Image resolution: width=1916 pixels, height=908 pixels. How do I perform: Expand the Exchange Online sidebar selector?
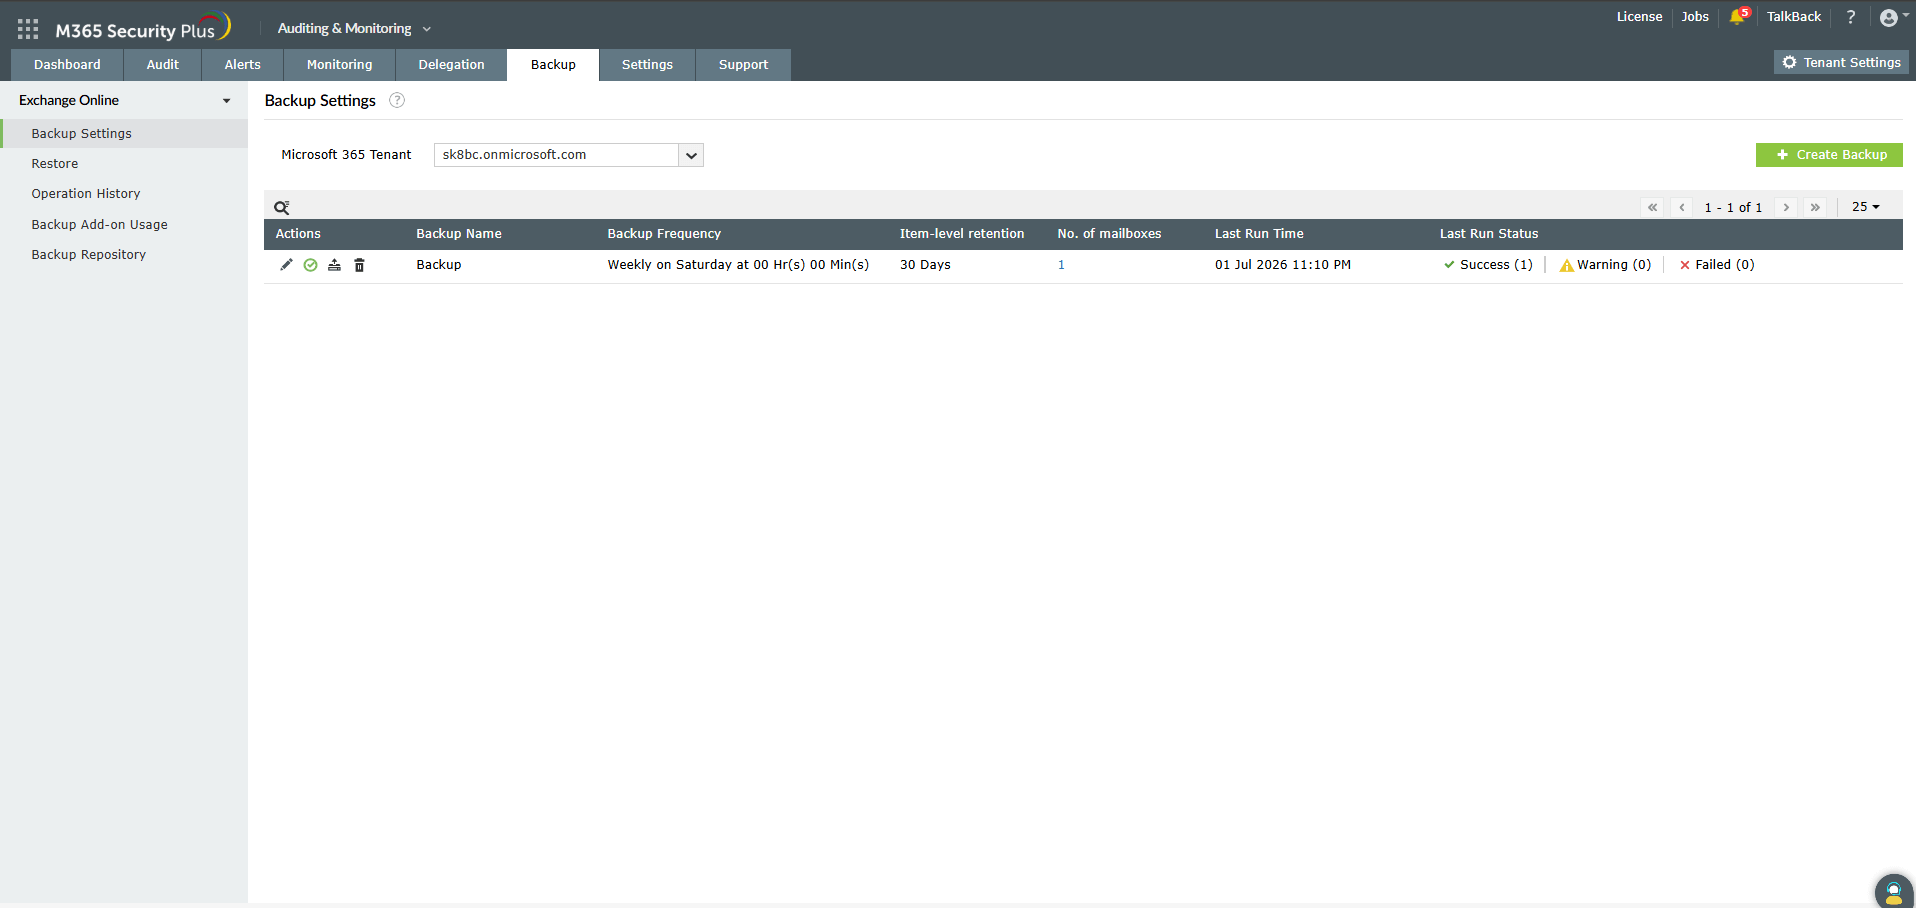click(x=124, y=100)
